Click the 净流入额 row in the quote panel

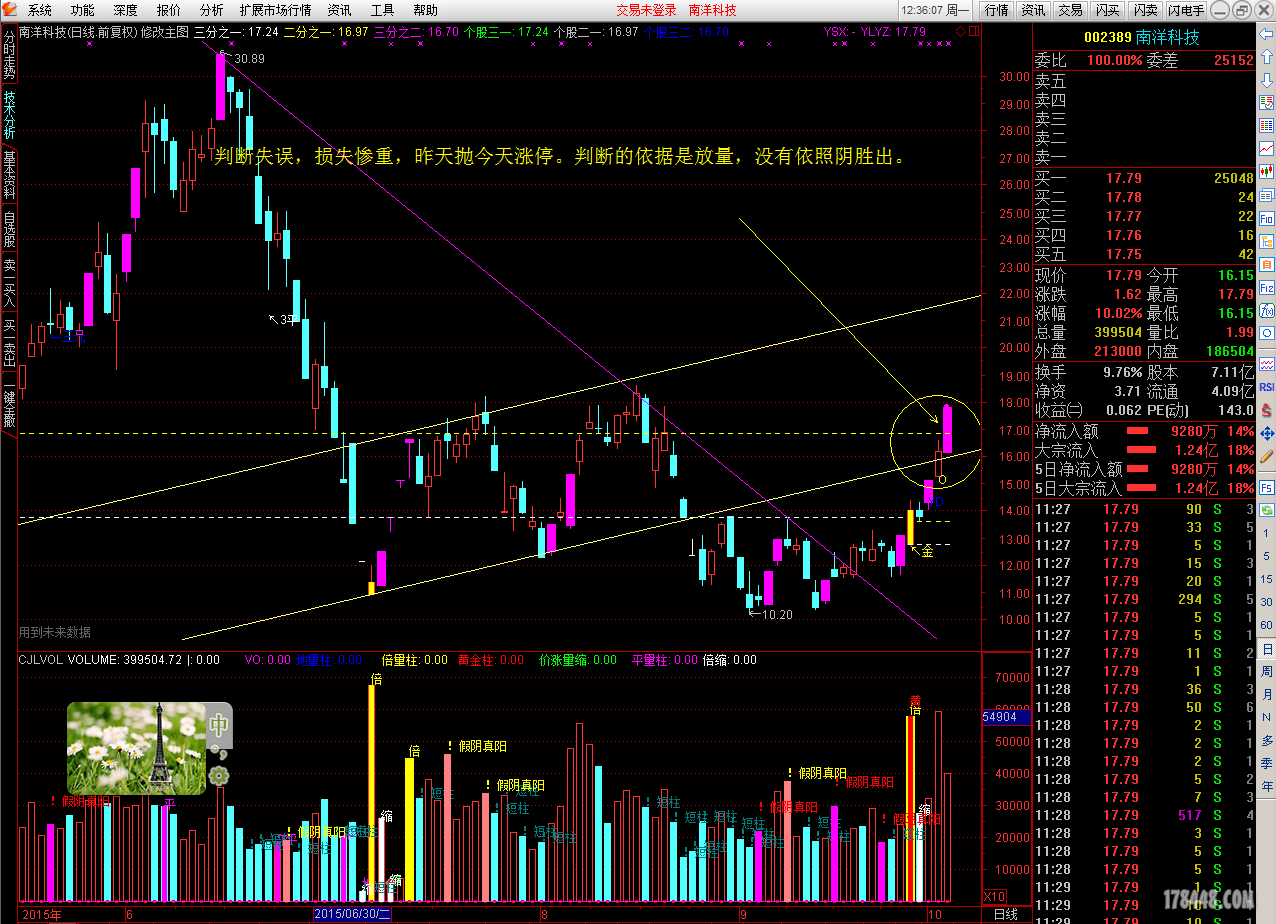(x=1144, y=431)
